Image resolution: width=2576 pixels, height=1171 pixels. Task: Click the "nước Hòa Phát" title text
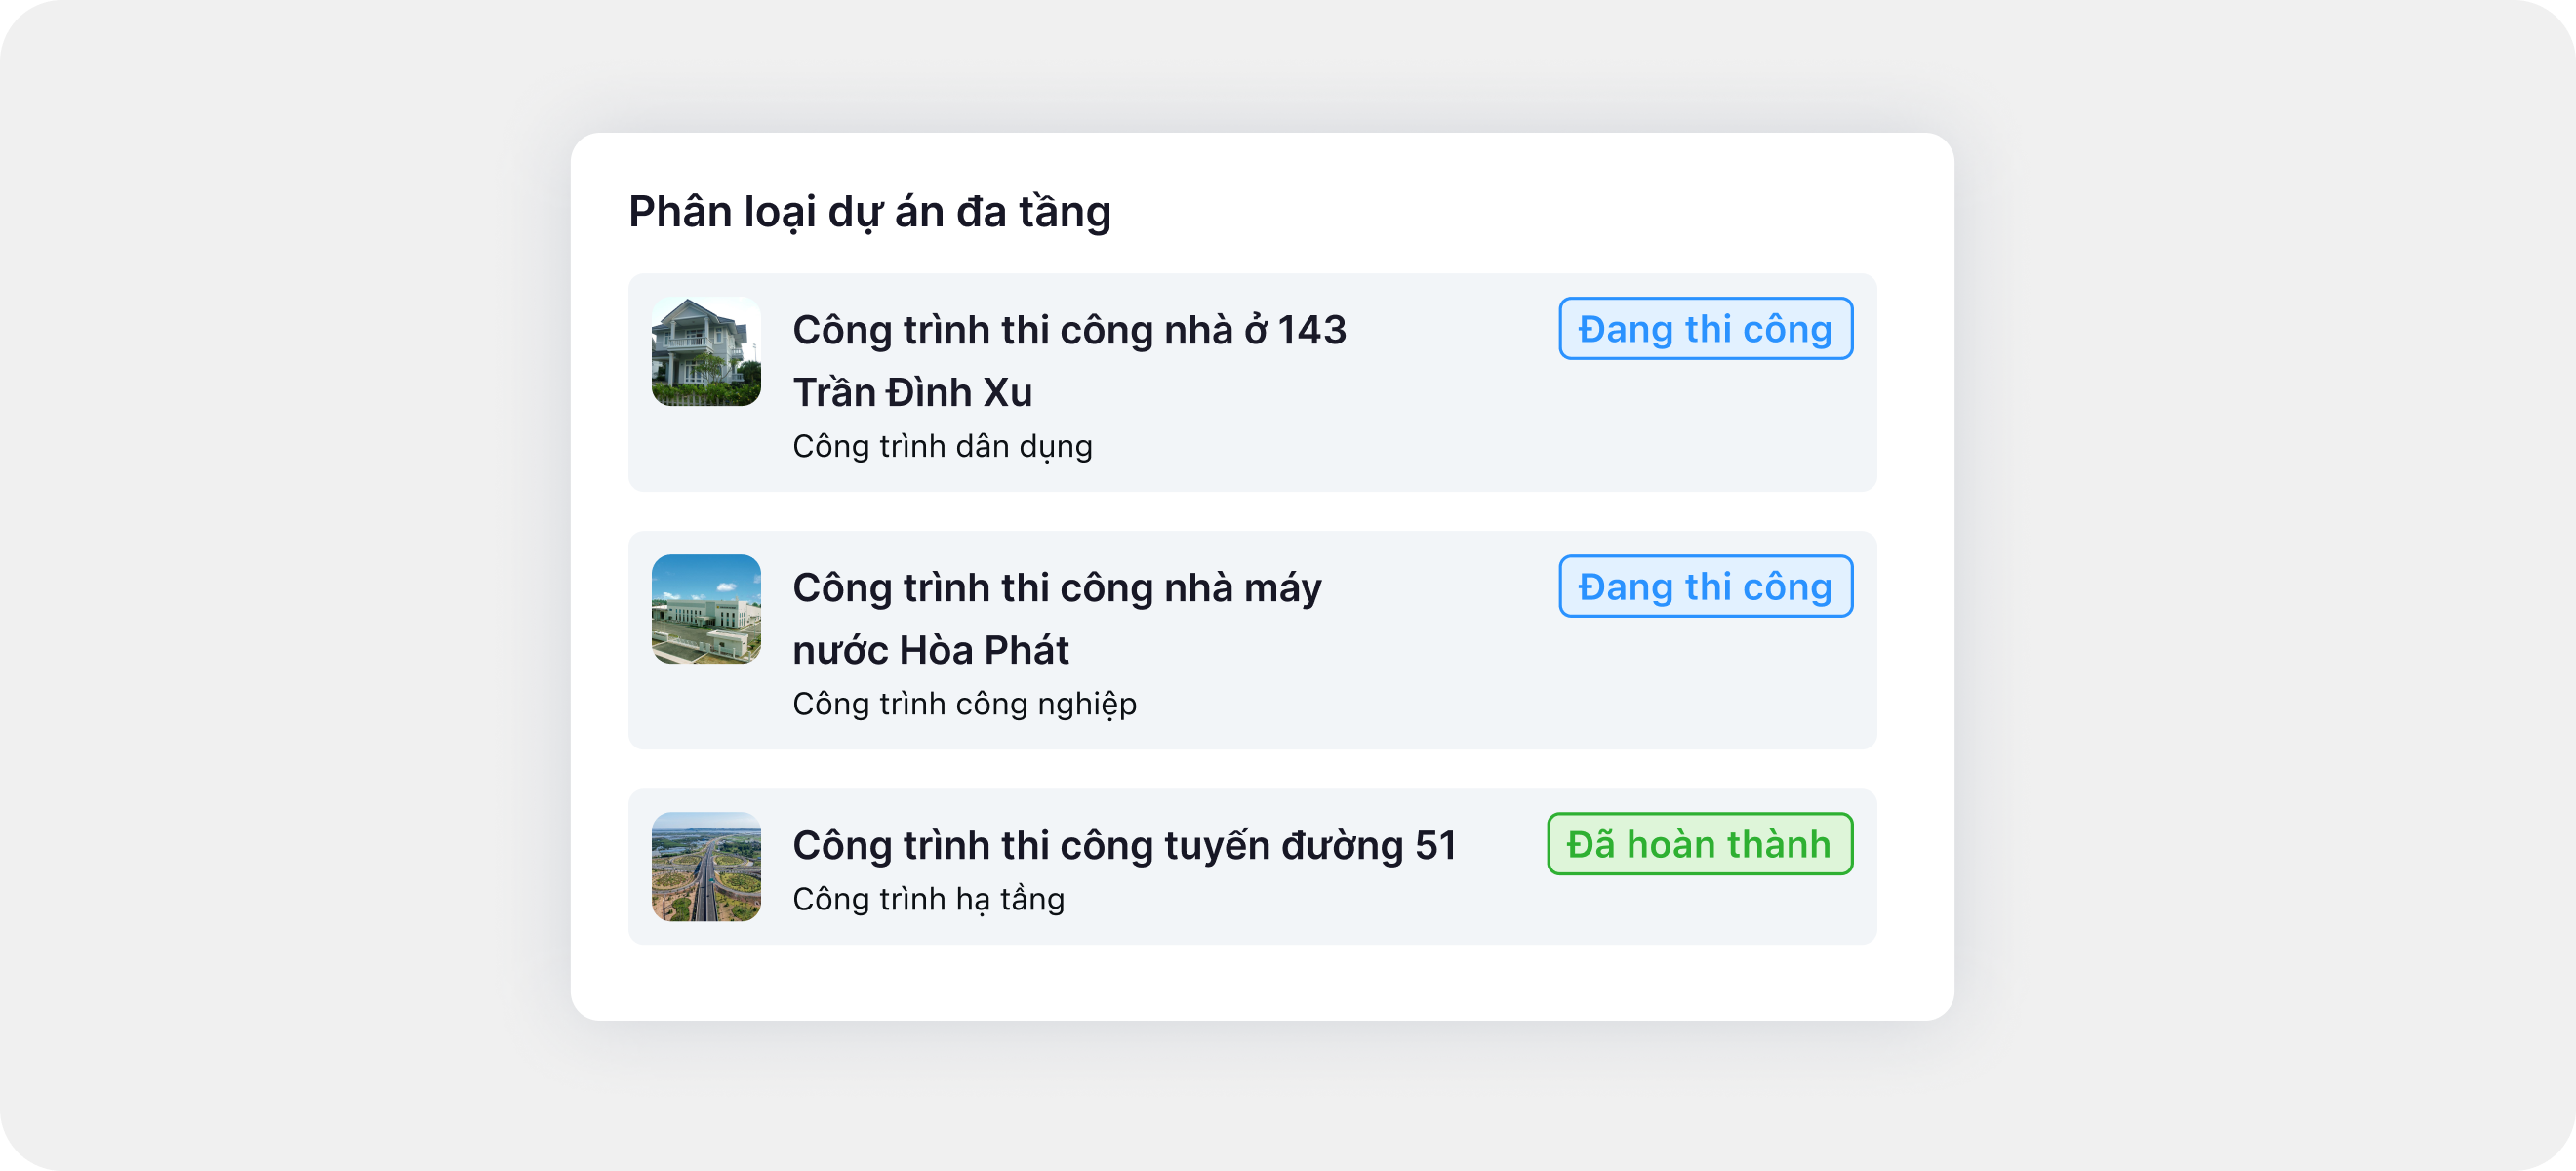(930, 650)
